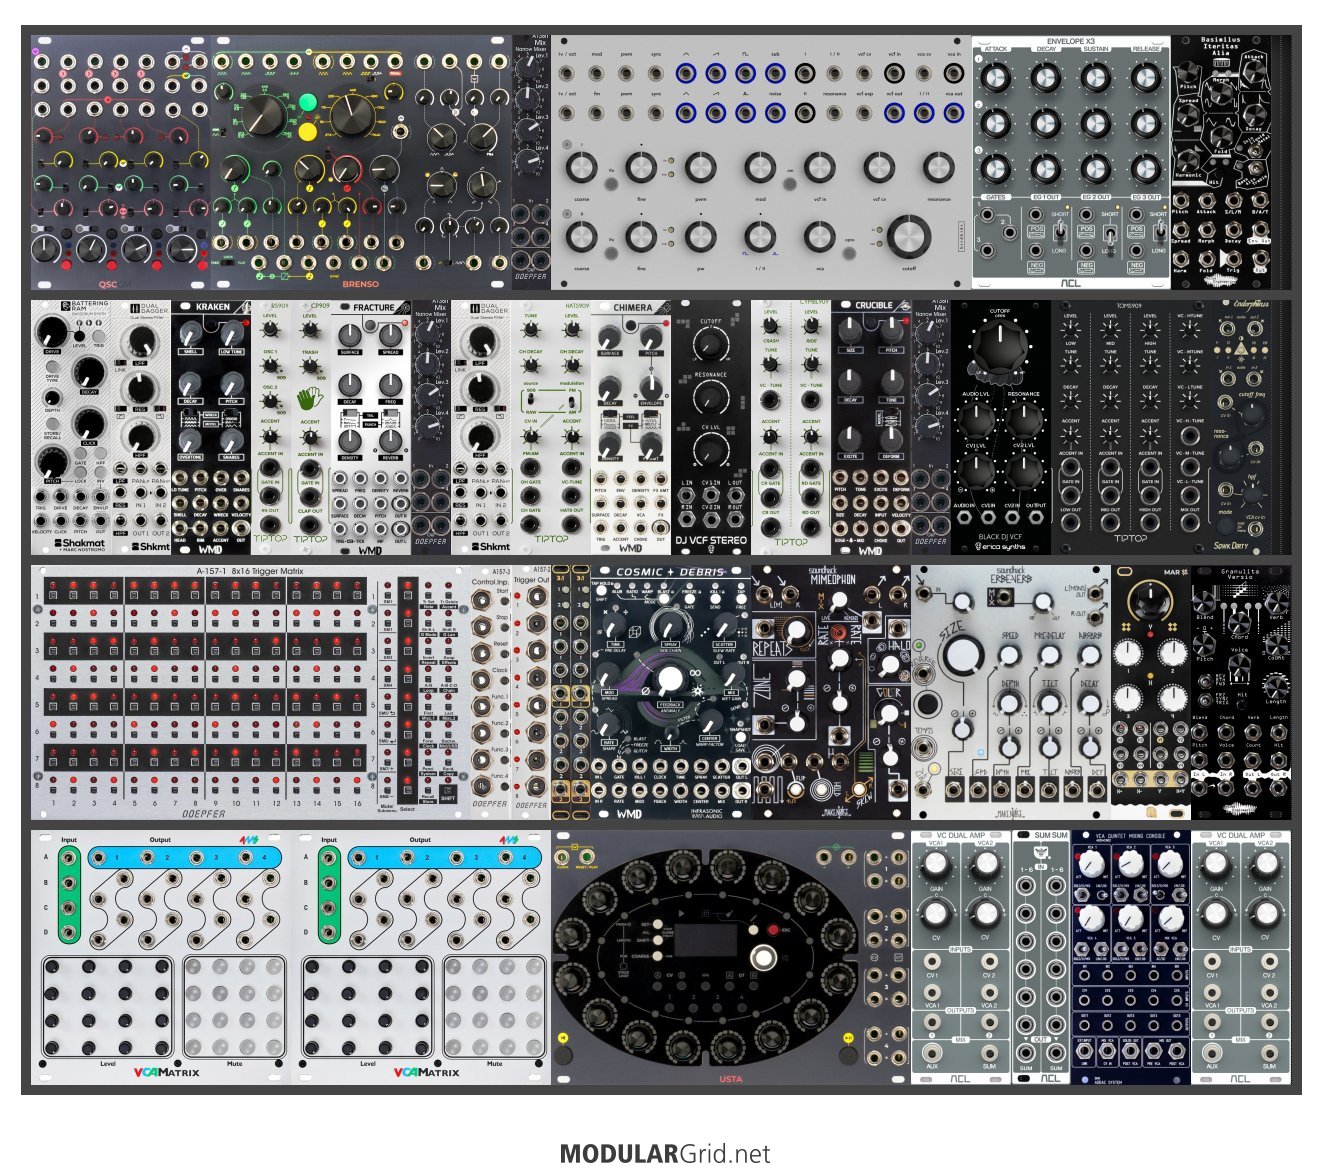Click the 'CLAP OUT' label on CP909
1332x1175 pixels.
310,511
